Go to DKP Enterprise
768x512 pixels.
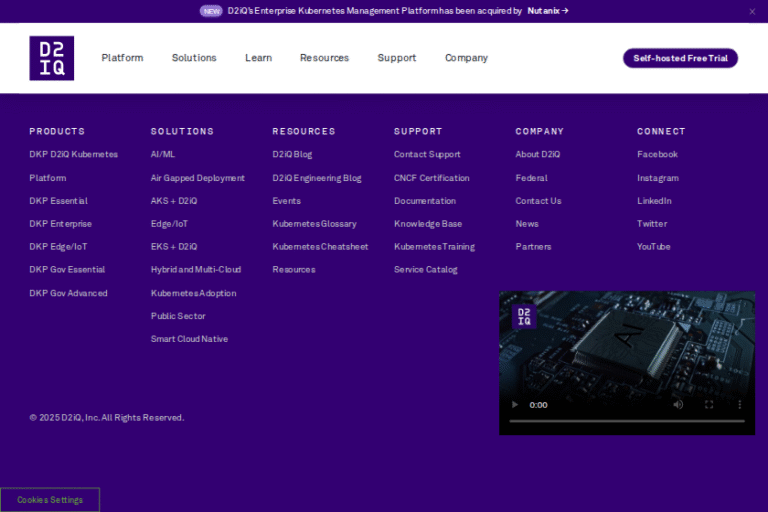point(60,224)
